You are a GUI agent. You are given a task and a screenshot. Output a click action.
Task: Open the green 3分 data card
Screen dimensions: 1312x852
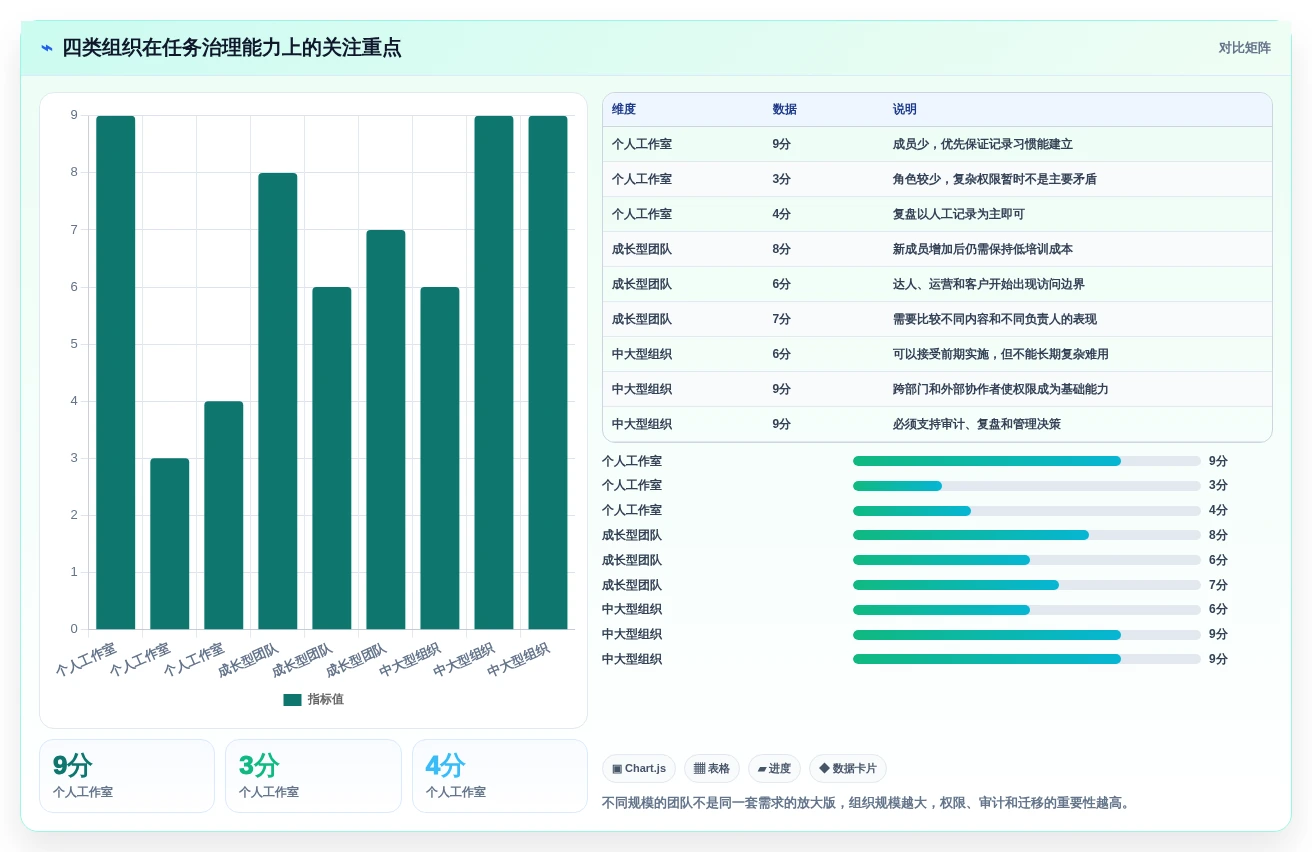[x=313, y=776]
